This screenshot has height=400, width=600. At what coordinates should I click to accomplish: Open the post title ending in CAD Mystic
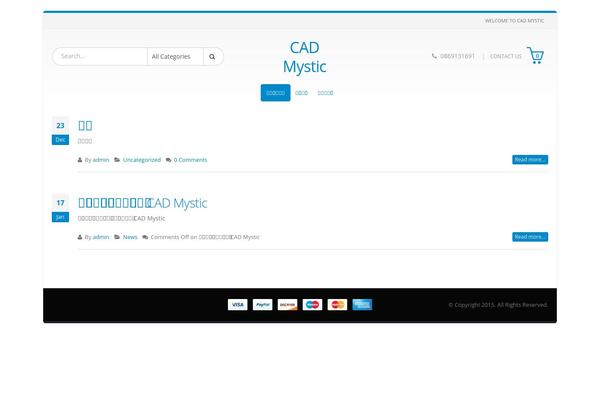click(142, 203)
